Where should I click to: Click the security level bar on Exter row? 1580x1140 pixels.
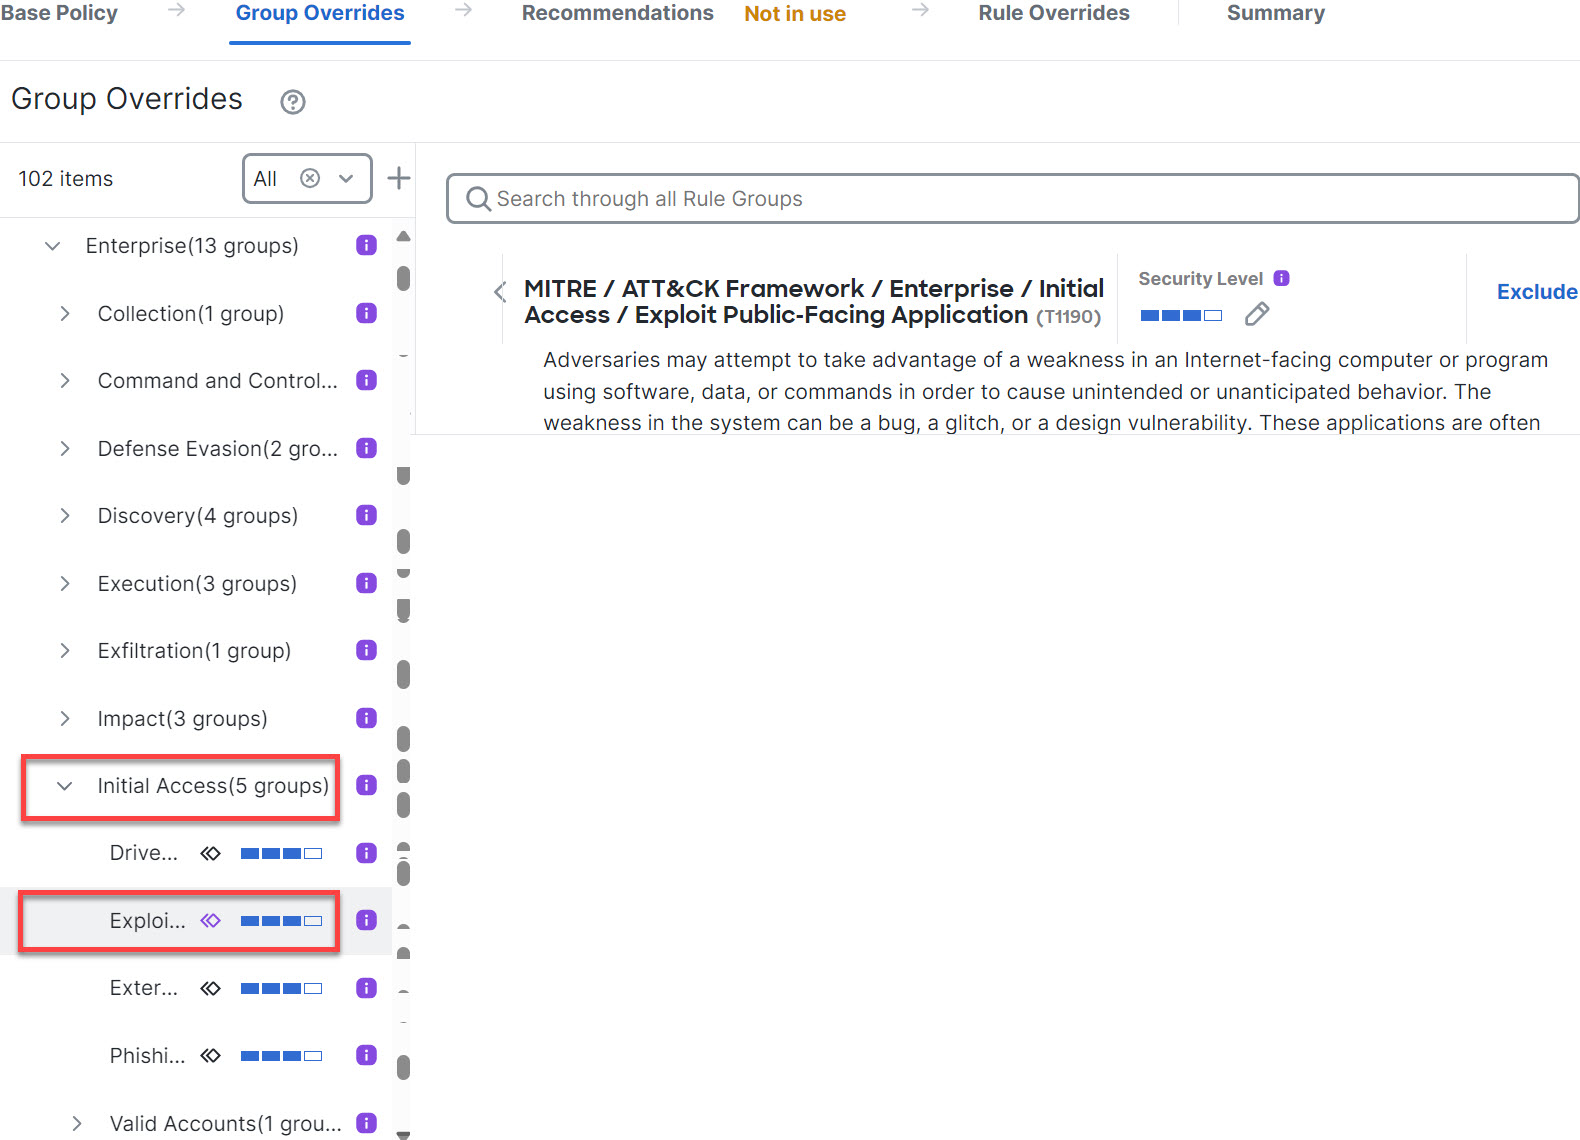tap(281, 989)
